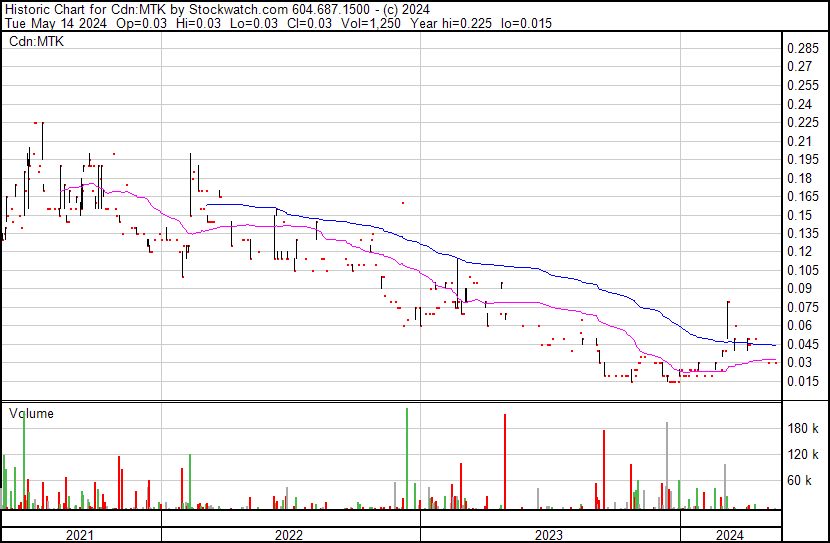Select the 0.12 price axis label

(x=799, y=251)
